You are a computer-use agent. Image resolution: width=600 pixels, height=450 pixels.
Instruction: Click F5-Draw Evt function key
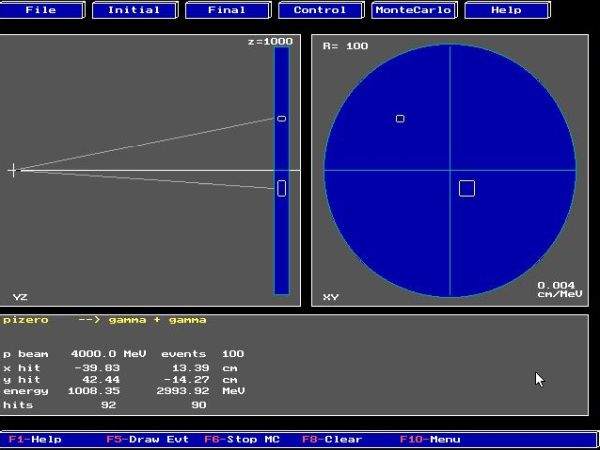point(147,439)
